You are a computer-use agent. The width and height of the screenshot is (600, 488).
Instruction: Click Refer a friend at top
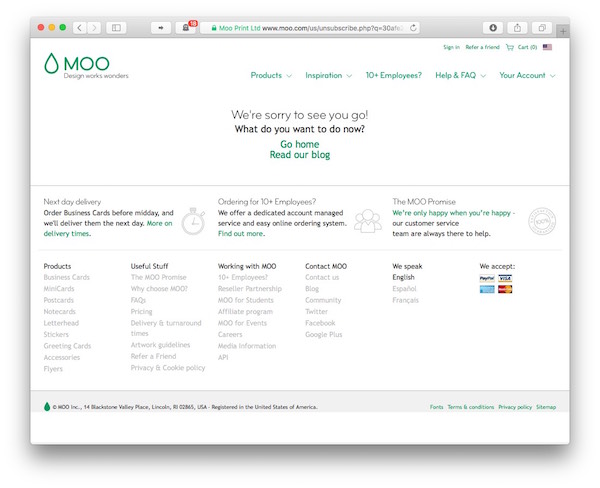coord(483,47)
